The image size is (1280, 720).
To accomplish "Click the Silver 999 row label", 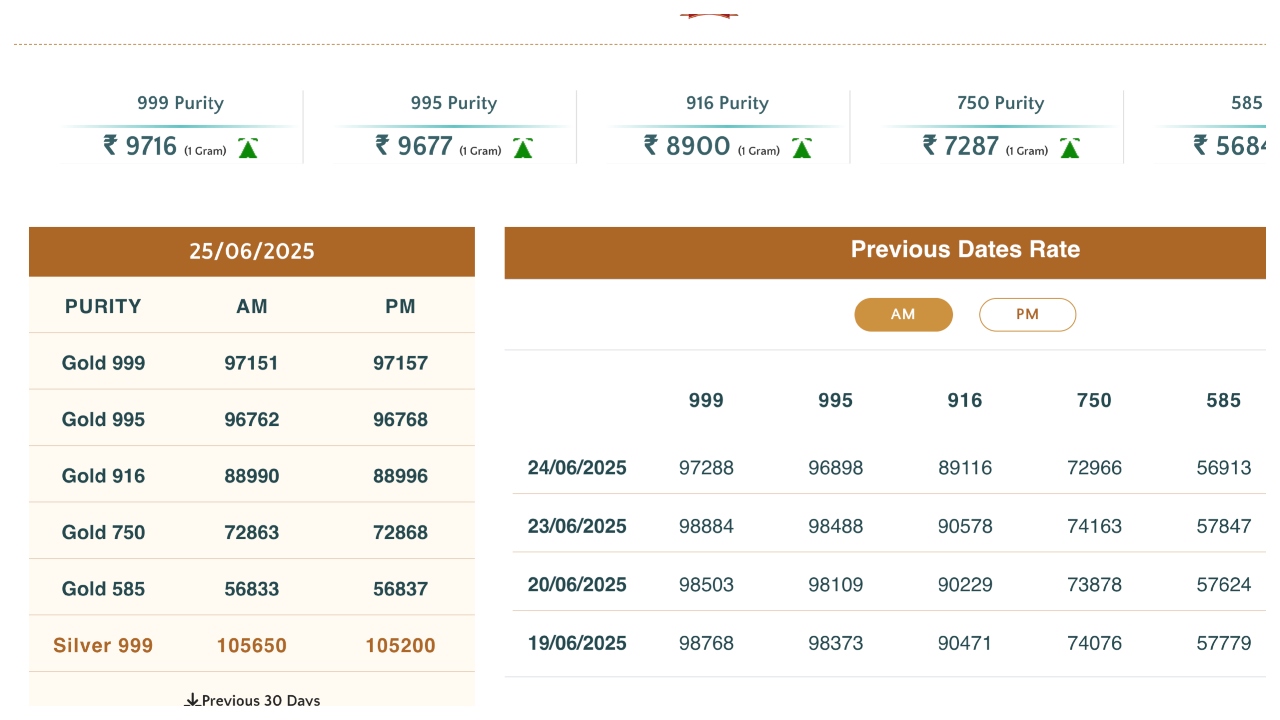I will [x=103, y=646].
